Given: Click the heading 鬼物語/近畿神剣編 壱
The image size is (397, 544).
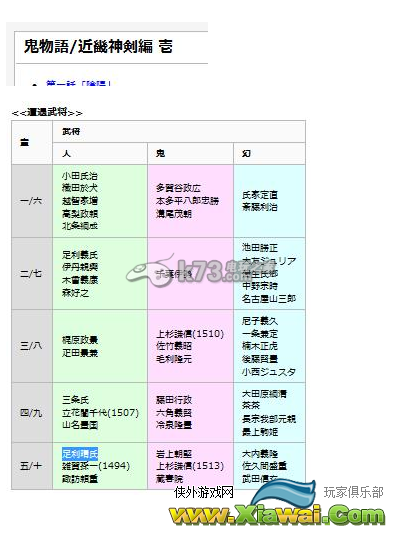Looking at the screenshot, I should tap(98, 46).
